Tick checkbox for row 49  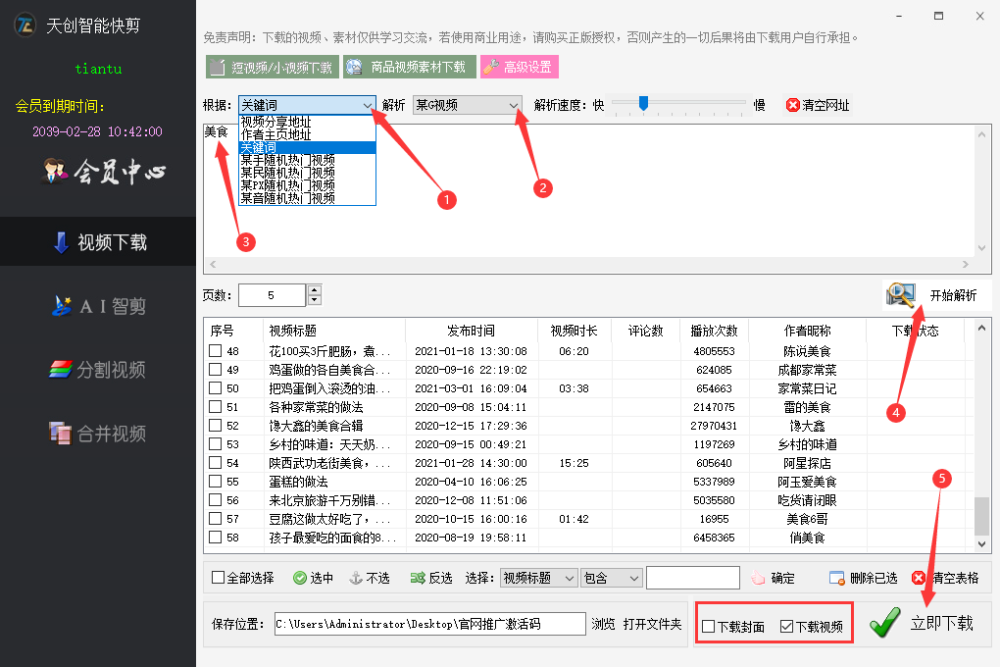[x=216, y=369]
